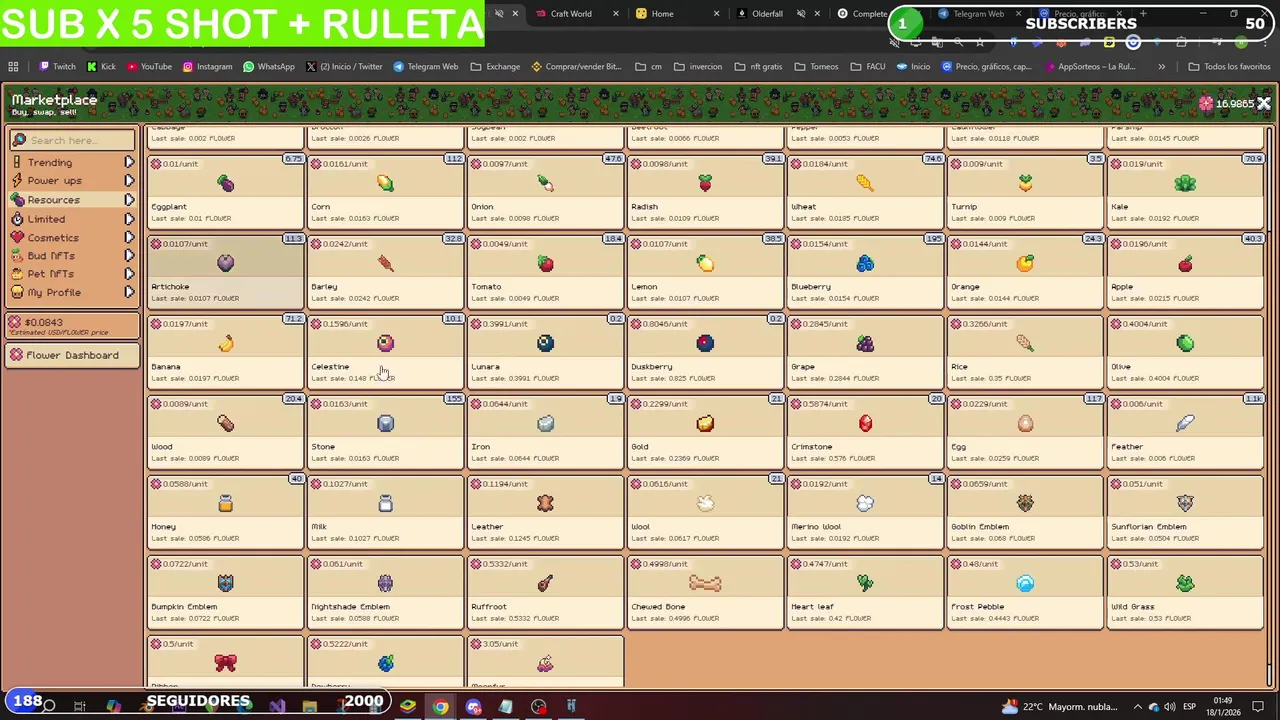Open the Eggplant listing icon
1280x720 pixels.
pos(225,183)
